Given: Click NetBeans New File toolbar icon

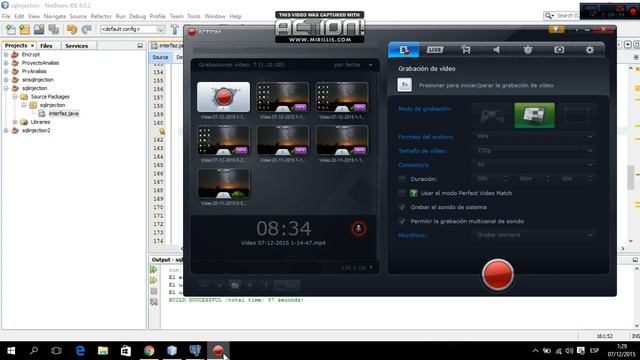Looking at the screenshot, I should pos(11,29).
